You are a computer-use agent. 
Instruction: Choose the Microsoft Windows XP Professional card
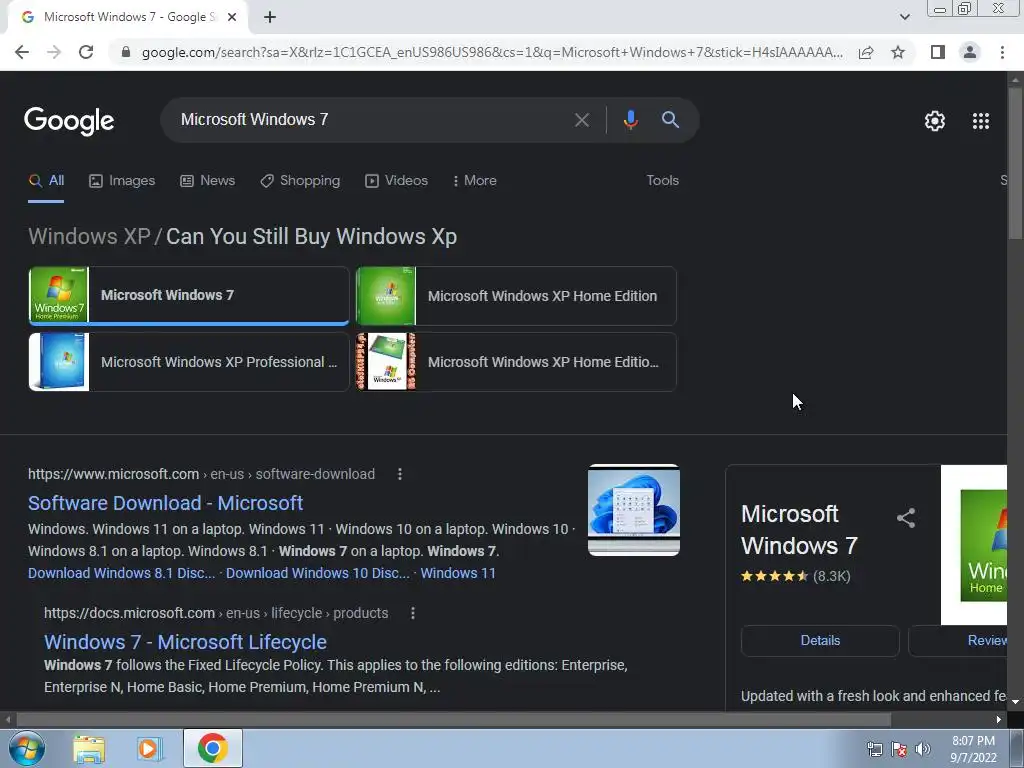[x=189, y=362]
